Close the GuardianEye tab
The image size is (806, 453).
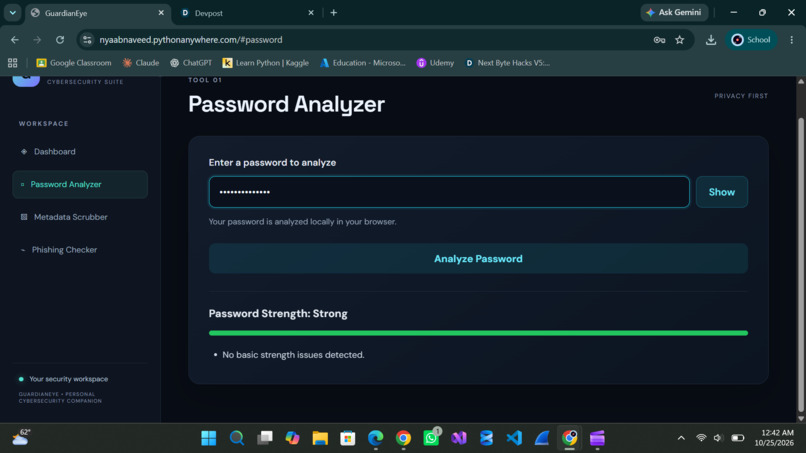click(x=161, y=13)
